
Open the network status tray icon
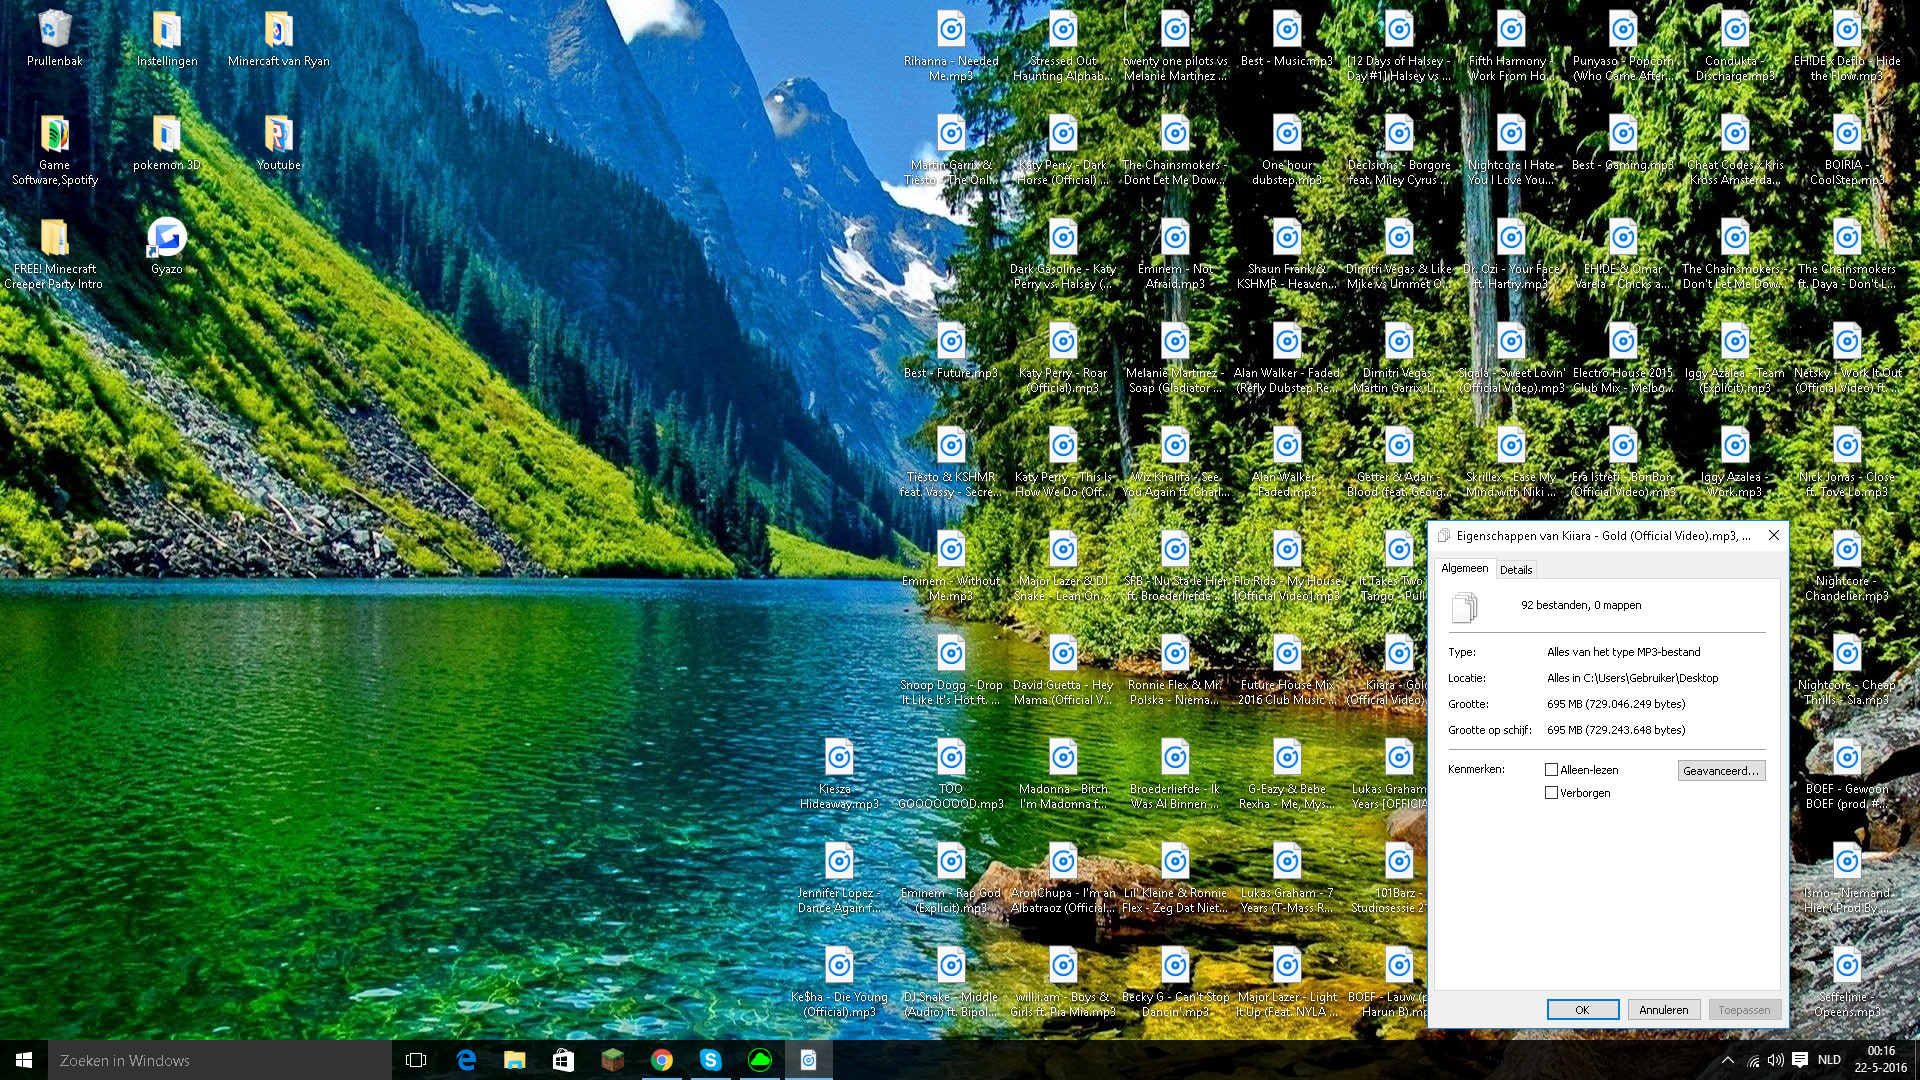click(1752, 1060)
